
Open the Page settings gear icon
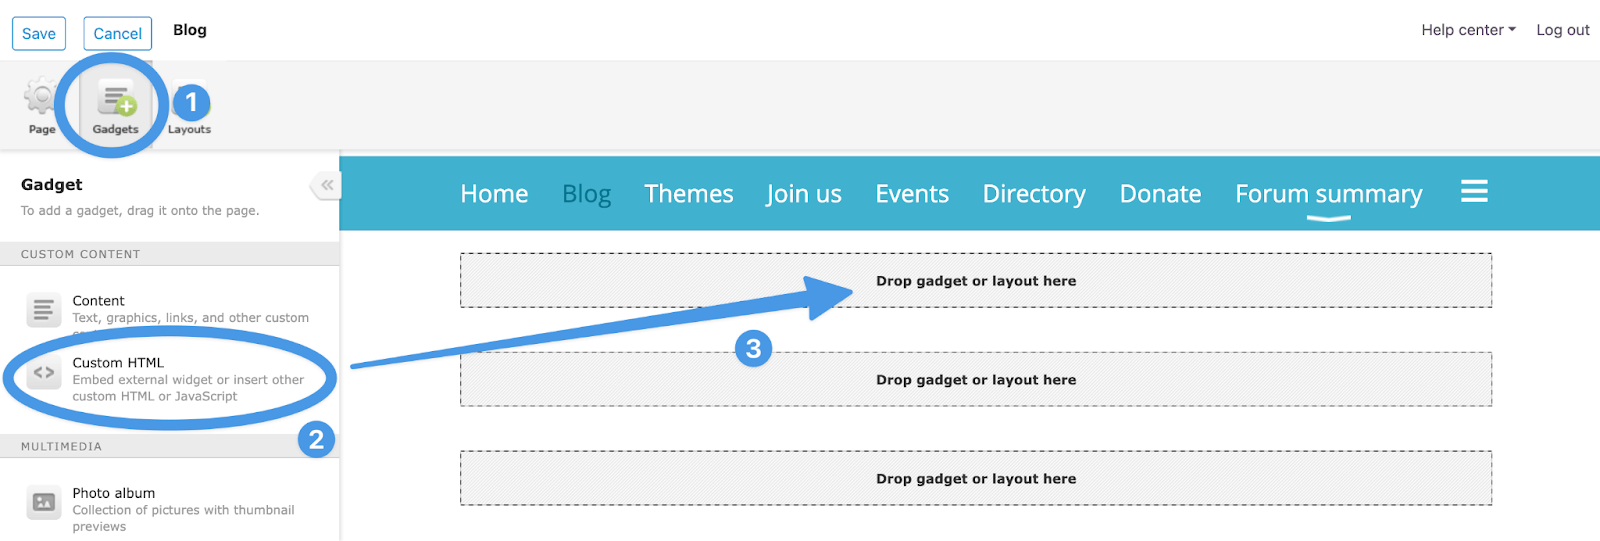pos(41,97)
